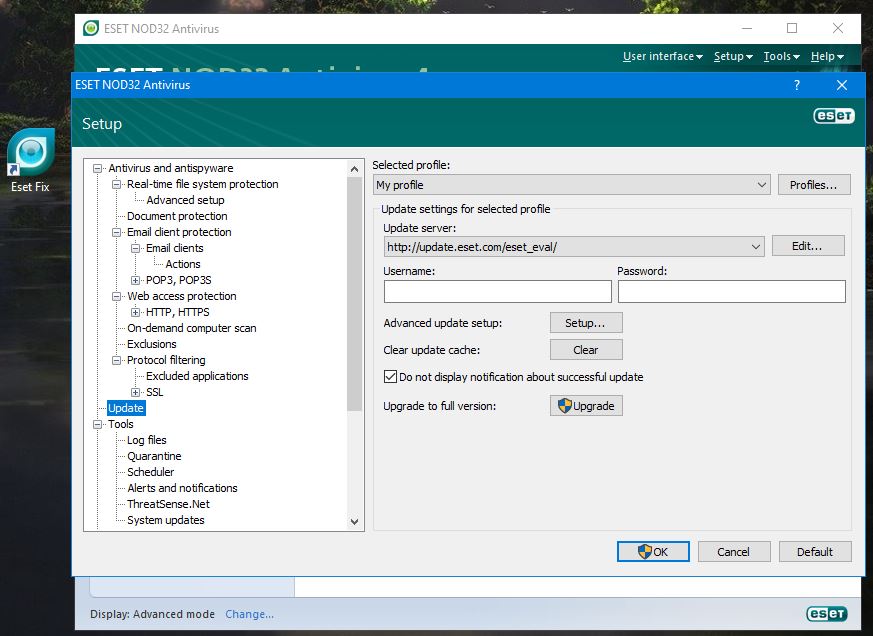Open the Setup menu in main window

click(x=733, y=56)
